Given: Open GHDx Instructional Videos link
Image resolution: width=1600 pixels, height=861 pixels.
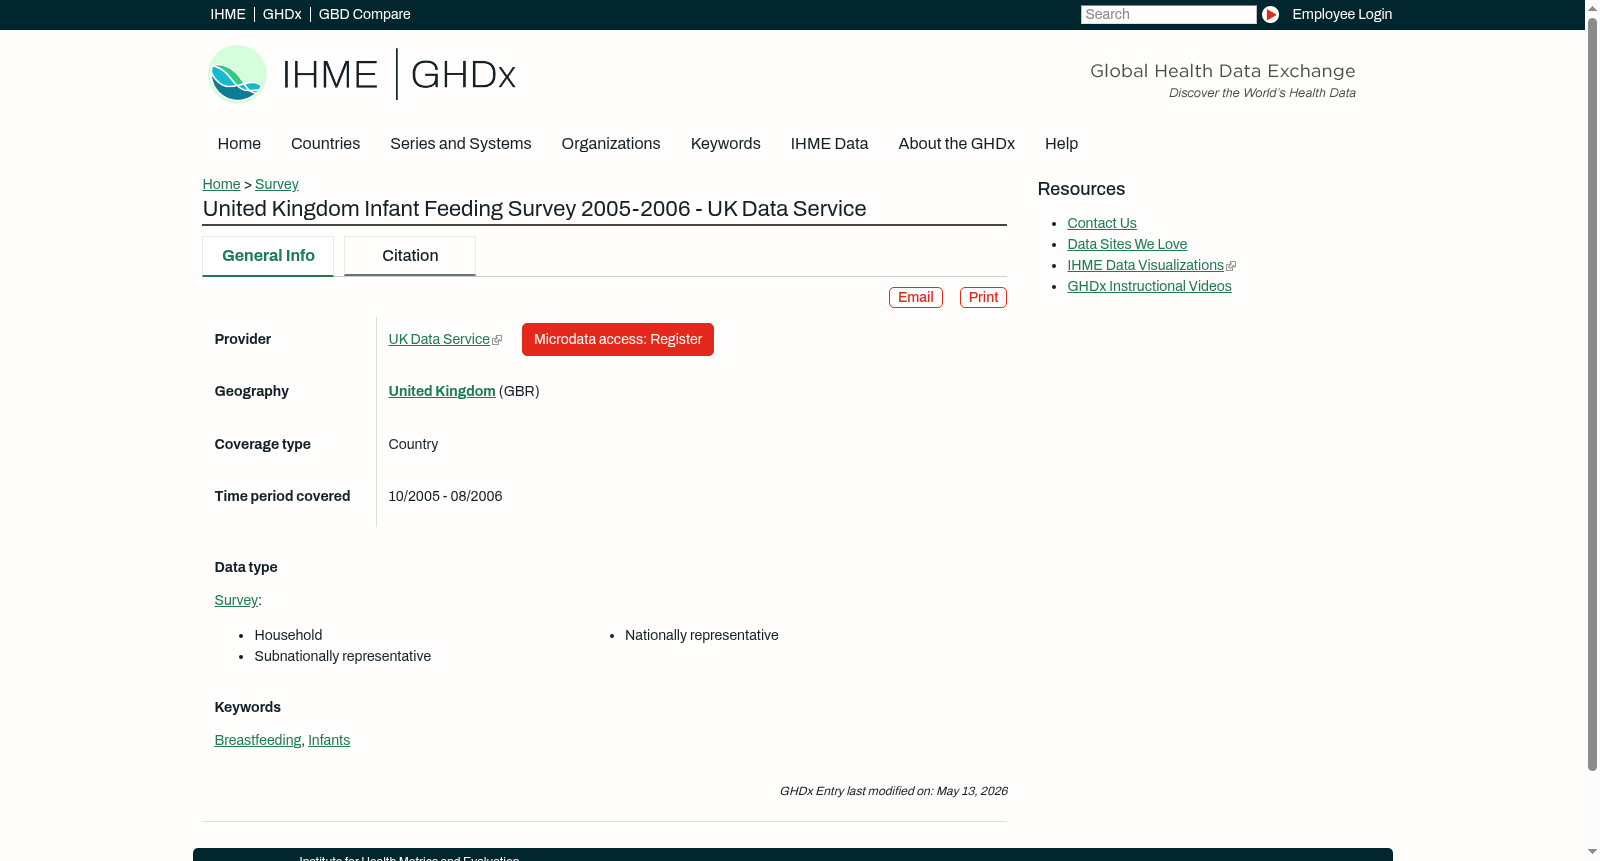Looking at the screenshot, I should point(1149,286).
